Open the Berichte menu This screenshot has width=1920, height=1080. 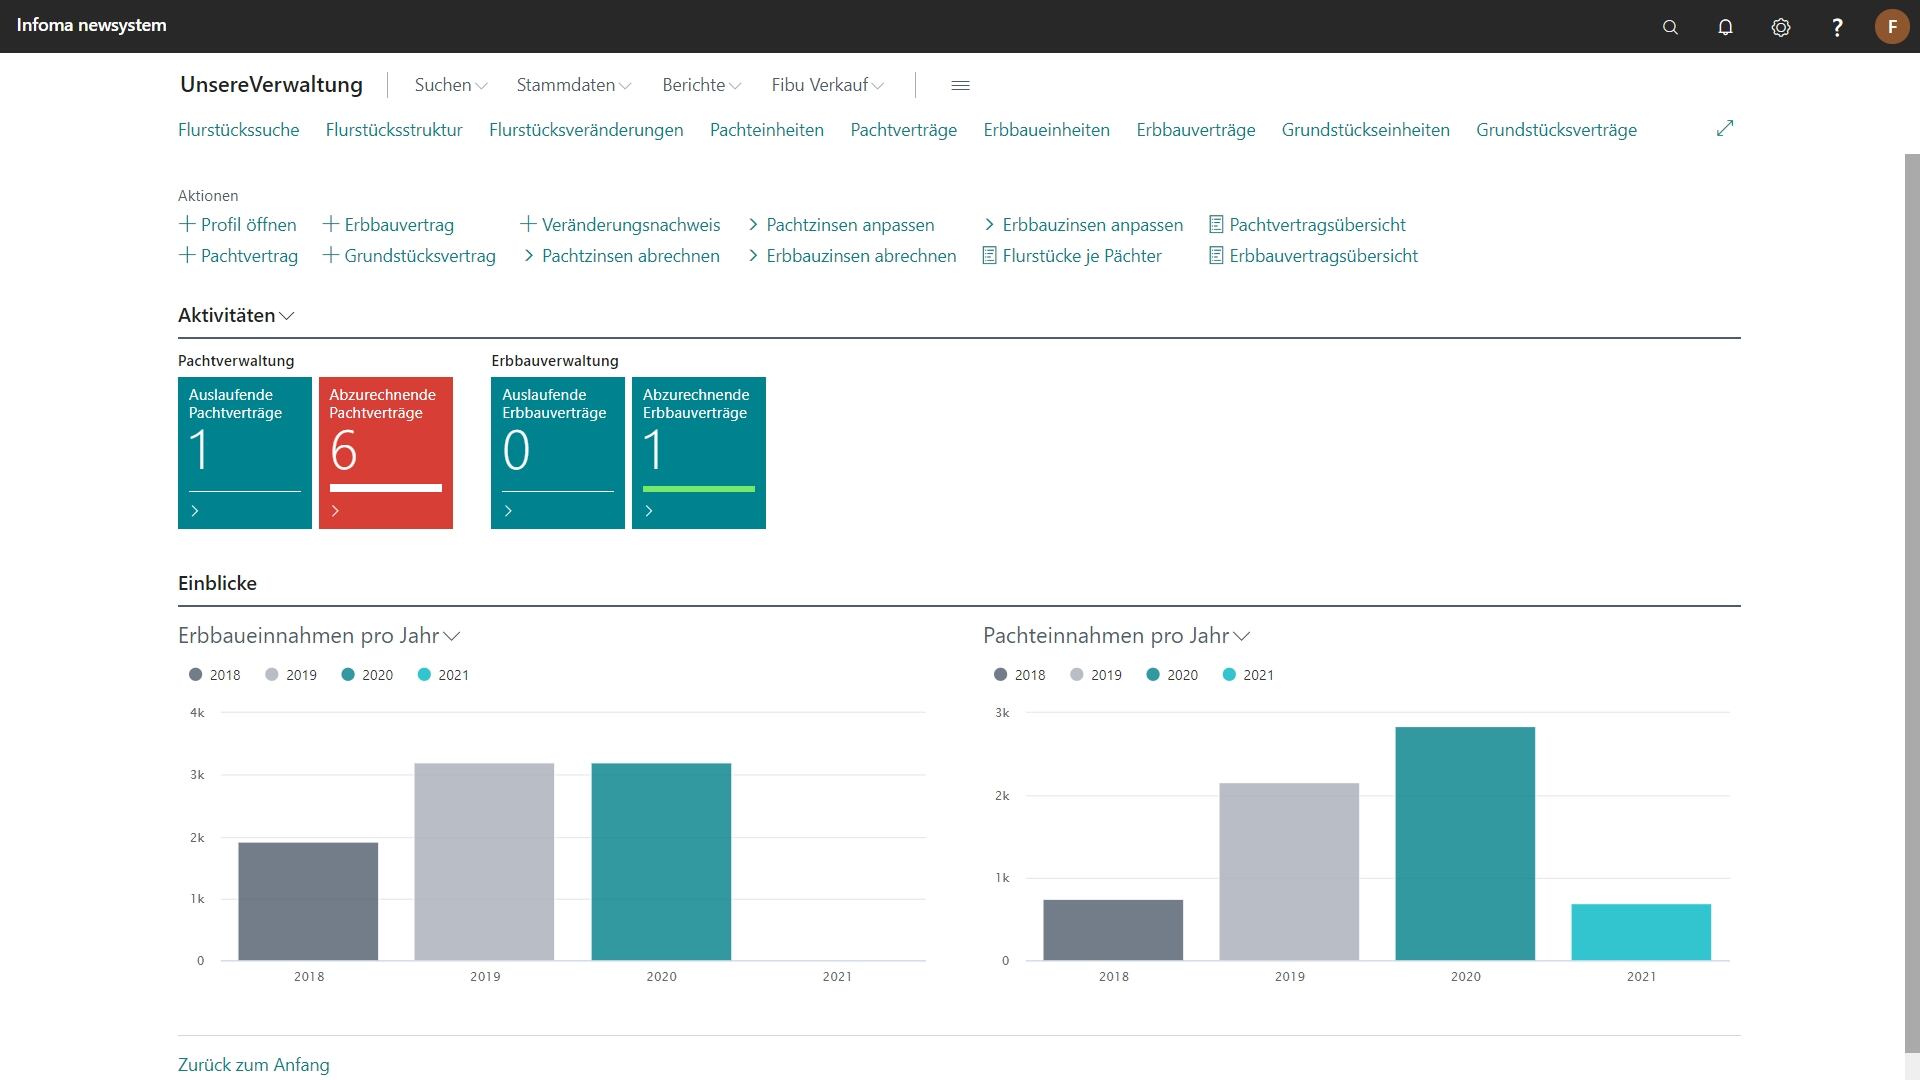pyautogui.click(x=701, y=85)
